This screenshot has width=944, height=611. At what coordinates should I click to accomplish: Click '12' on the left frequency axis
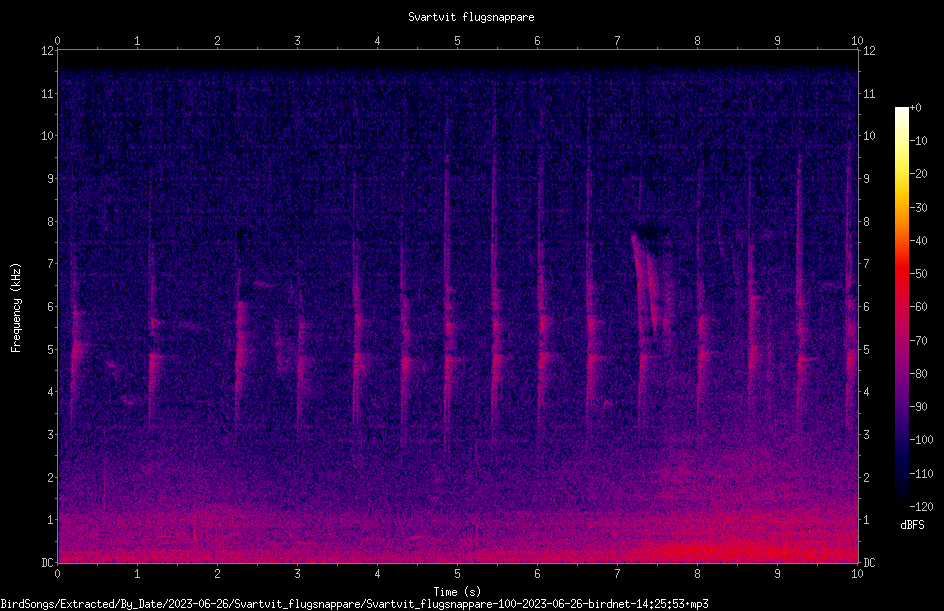tap(47, 51)
